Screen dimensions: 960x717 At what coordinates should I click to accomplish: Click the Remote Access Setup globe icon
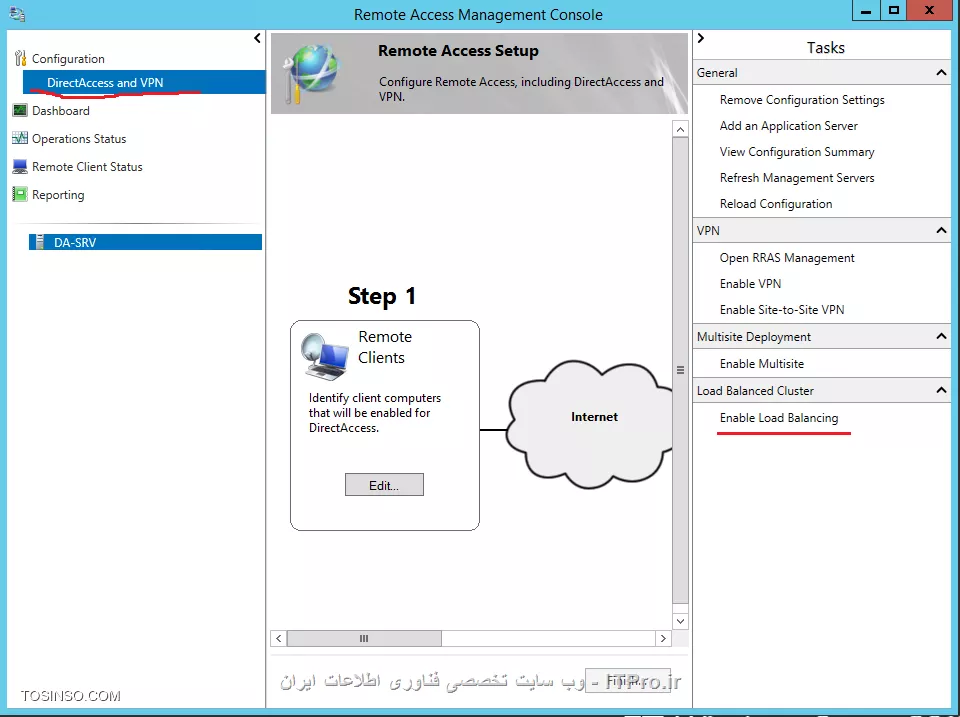tap(311, 73)
